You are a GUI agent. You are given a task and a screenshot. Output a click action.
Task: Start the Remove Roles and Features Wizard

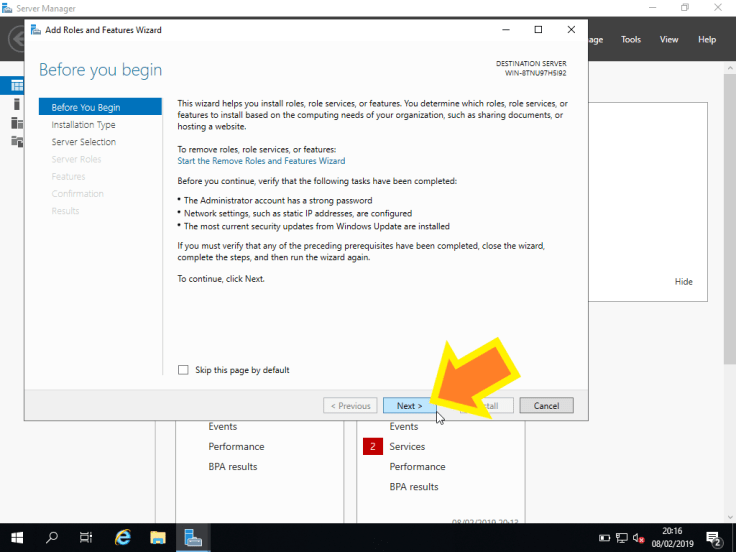tap(261, 161)
